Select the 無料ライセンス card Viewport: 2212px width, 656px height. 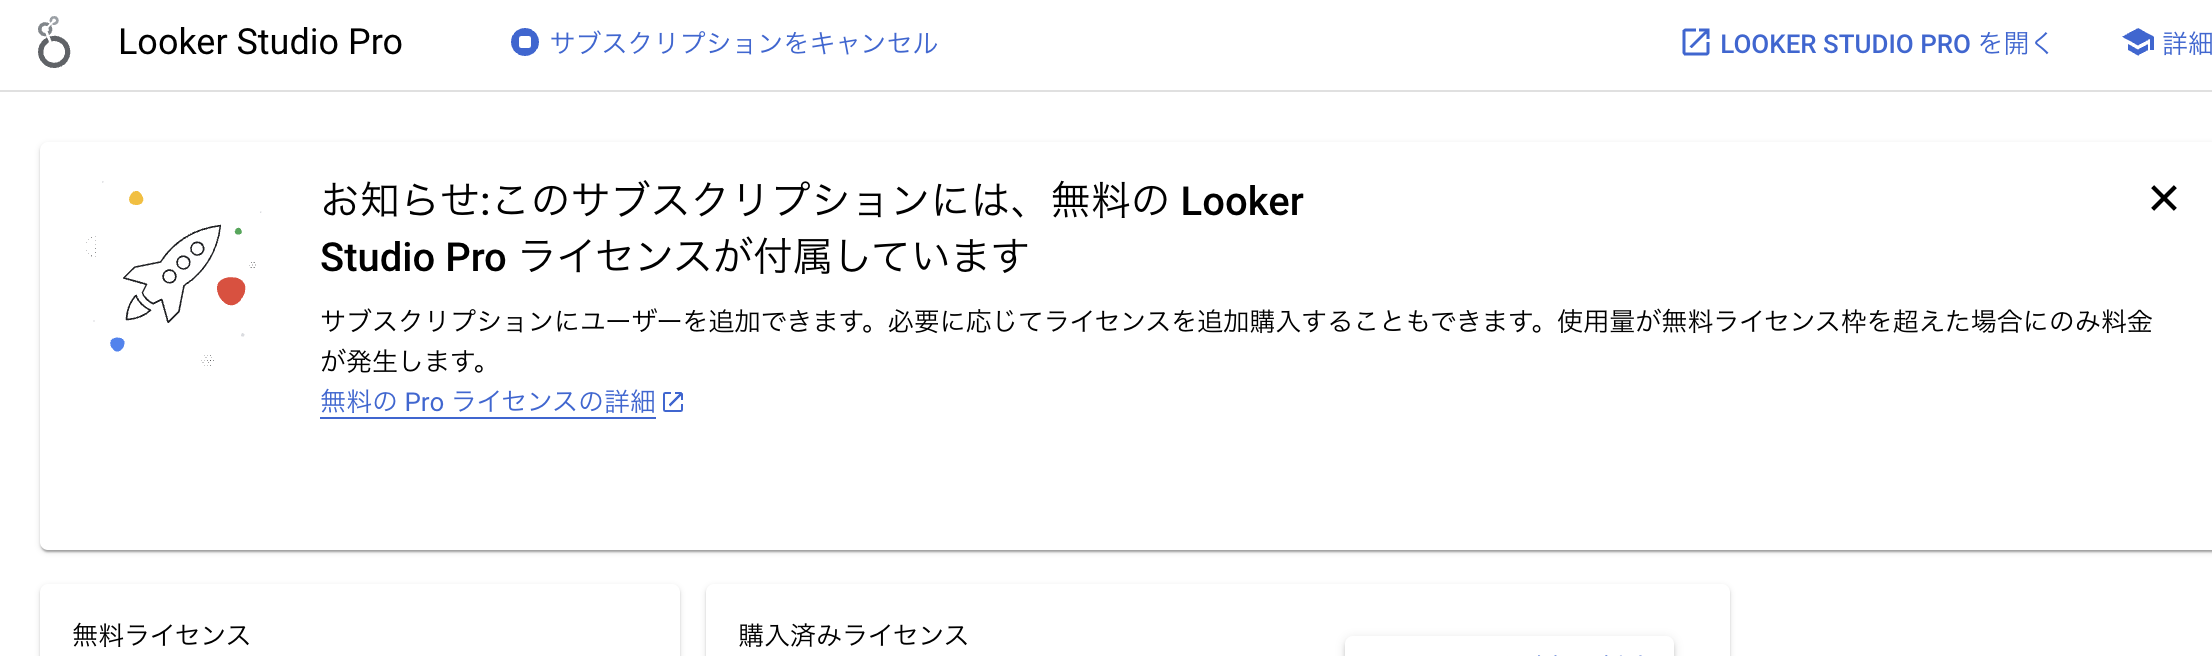[360, 620]
